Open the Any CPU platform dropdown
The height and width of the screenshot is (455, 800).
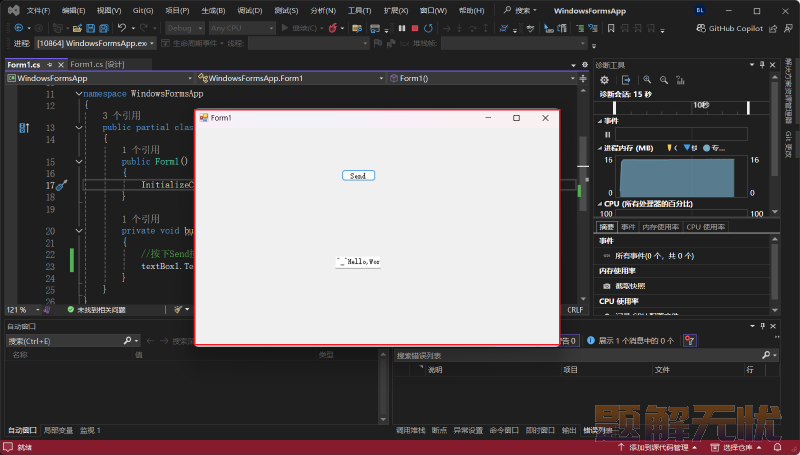tap(242, 28)
